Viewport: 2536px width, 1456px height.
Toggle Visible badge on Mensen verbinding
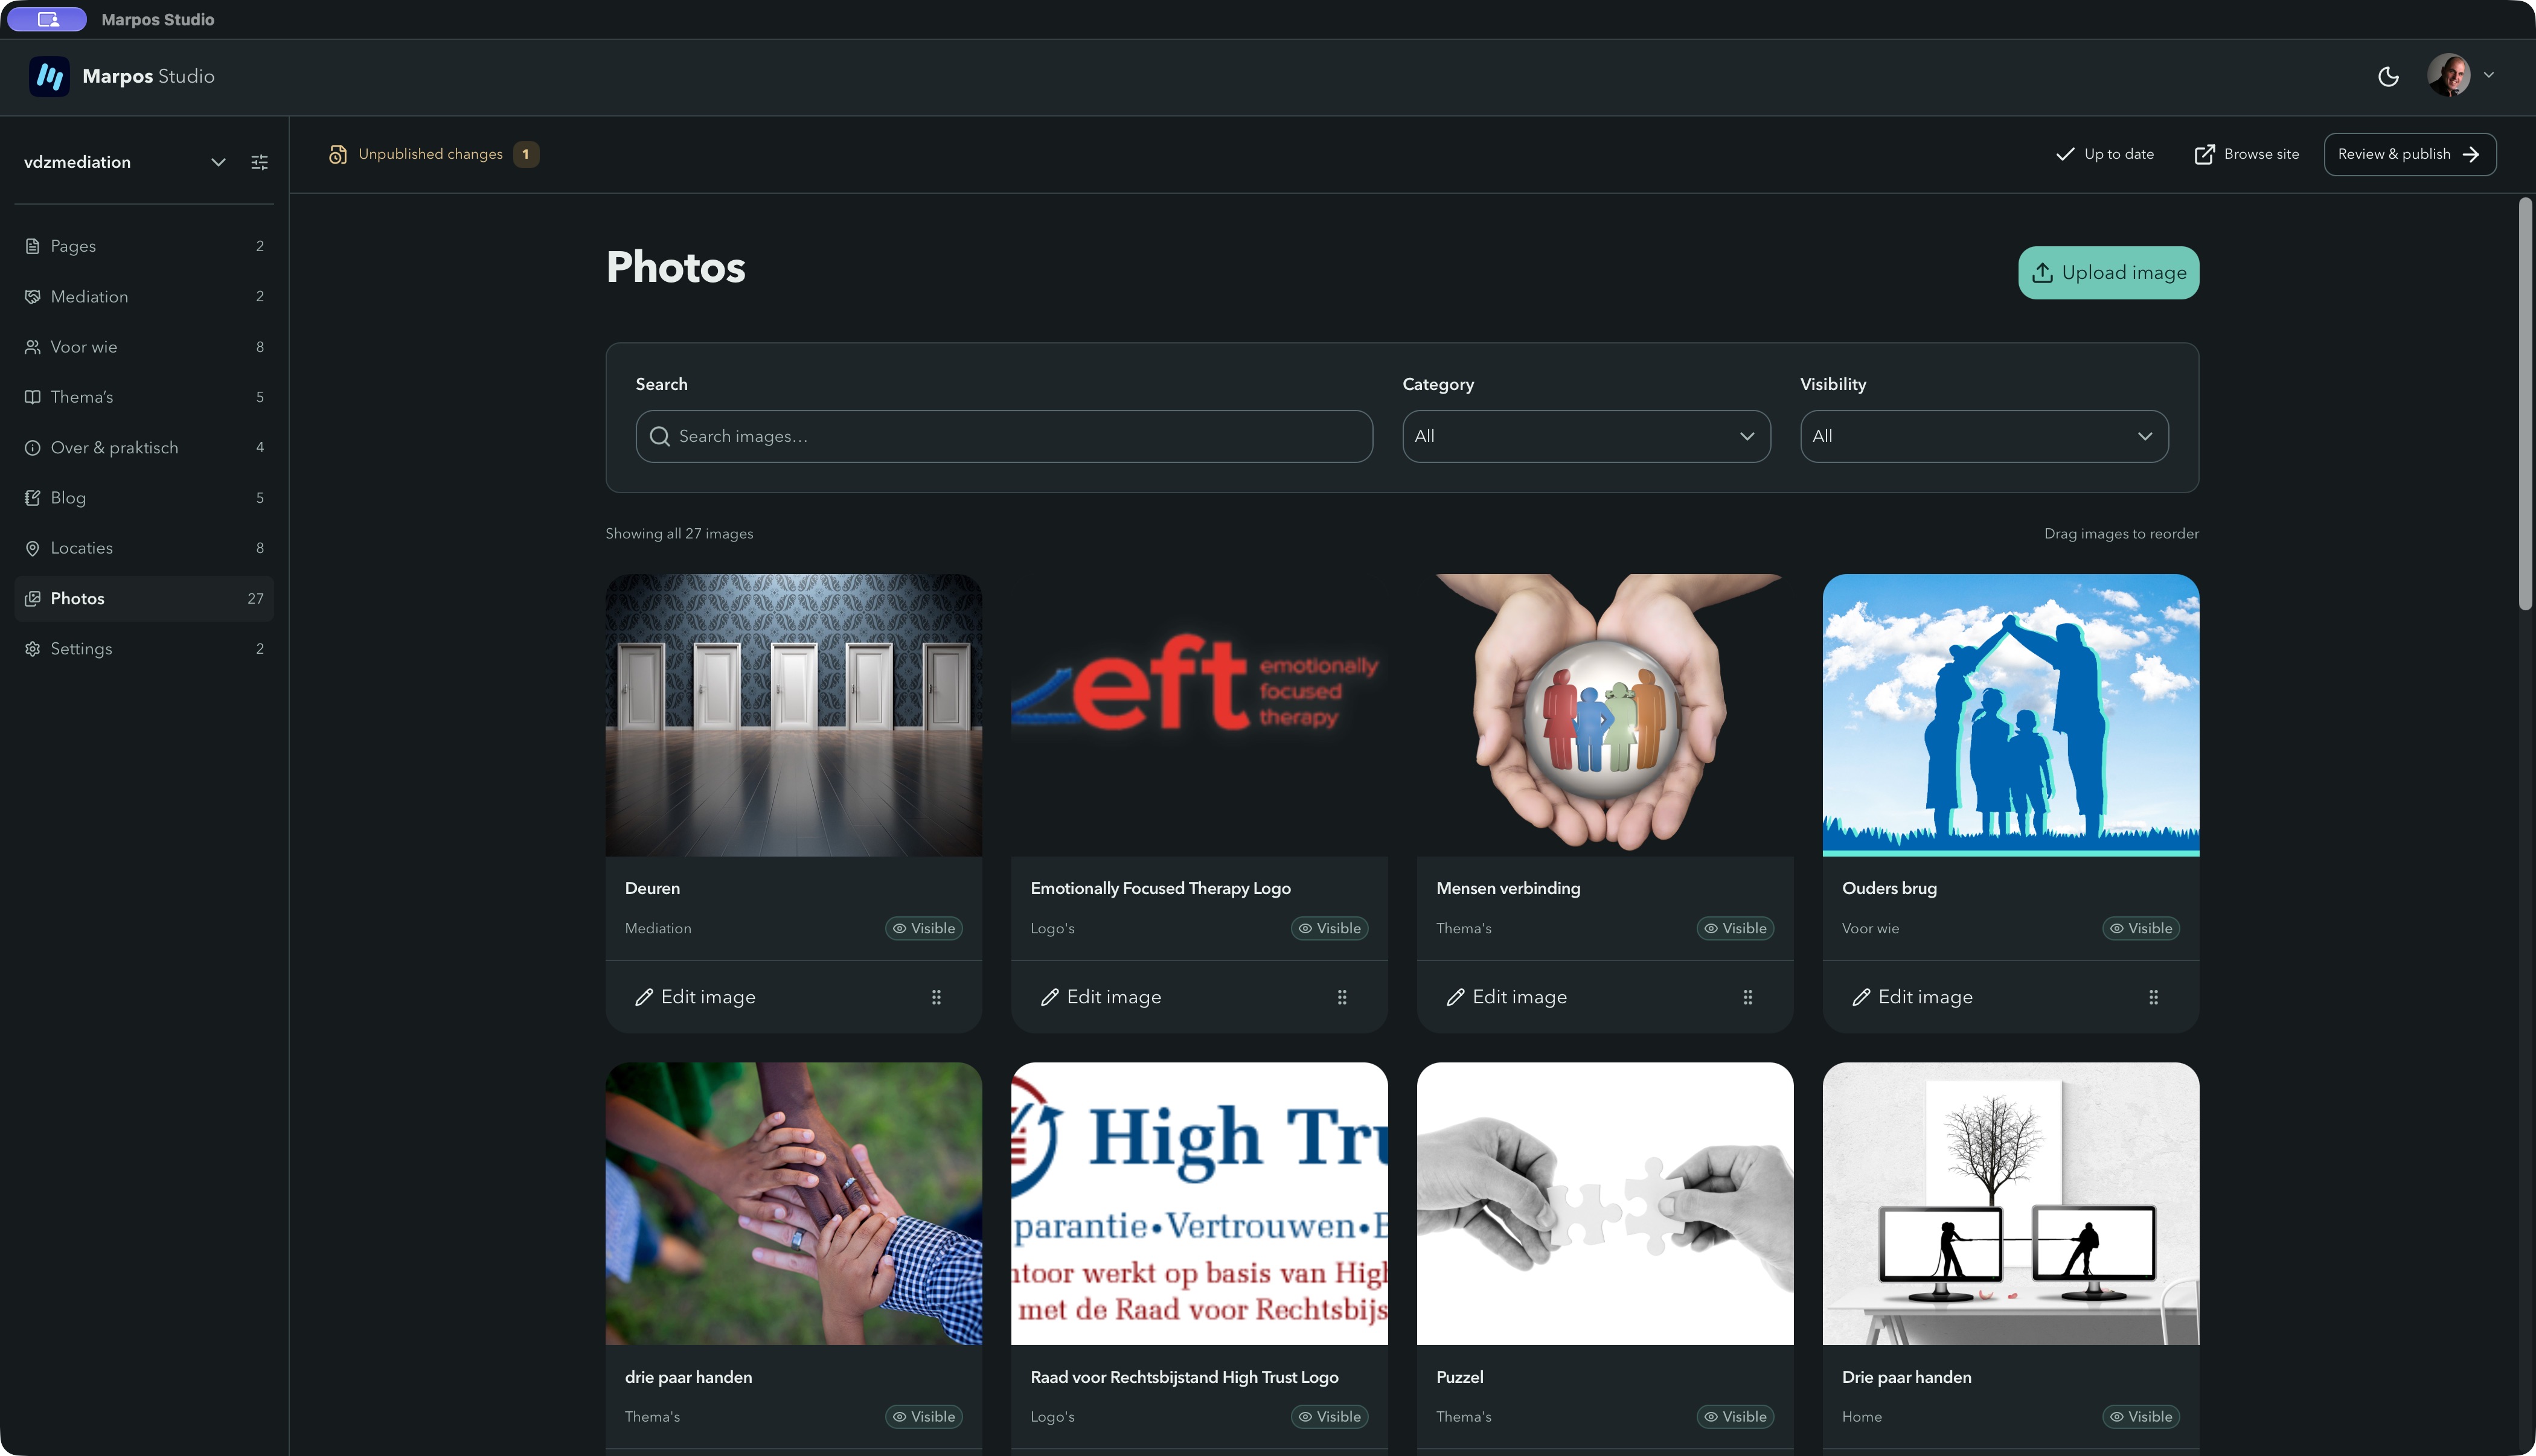(1735, 928)
